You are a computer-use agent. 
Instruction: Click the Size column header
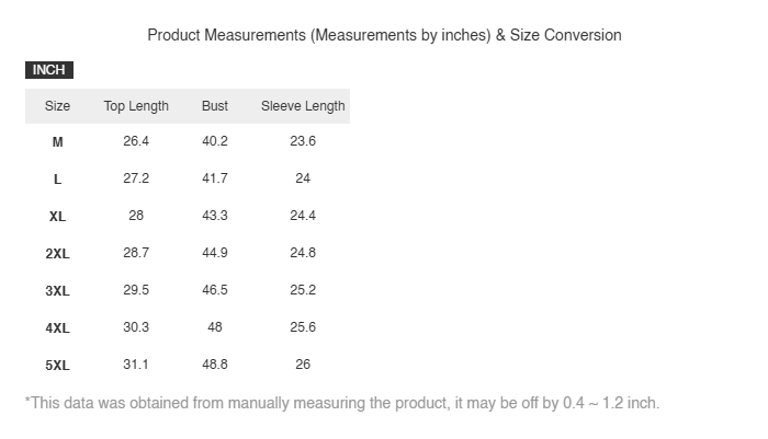tap(57, 106)
